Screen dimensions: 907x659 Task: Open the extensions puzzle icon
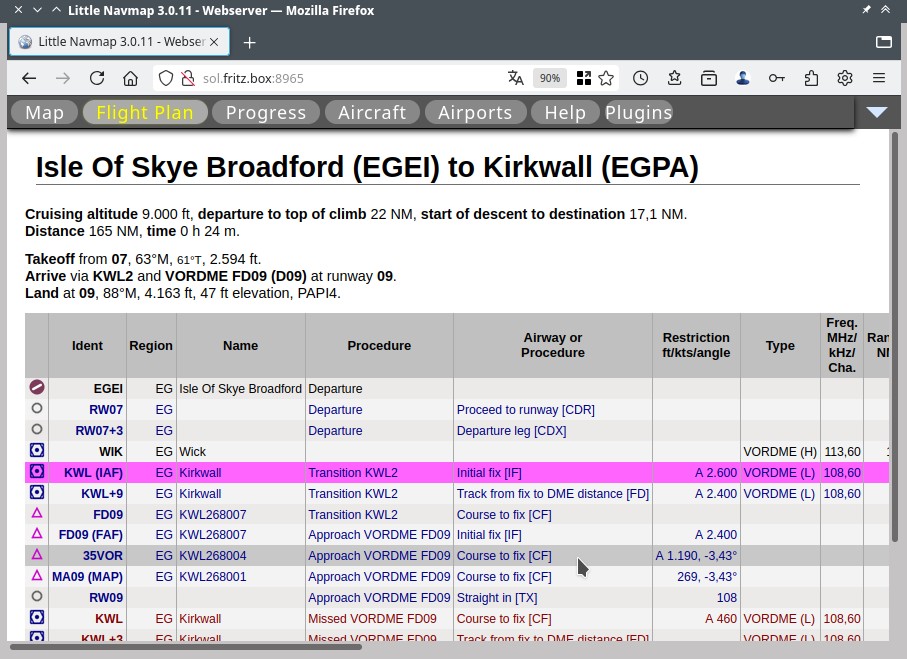pyautogui.click(x=811, y=78)
